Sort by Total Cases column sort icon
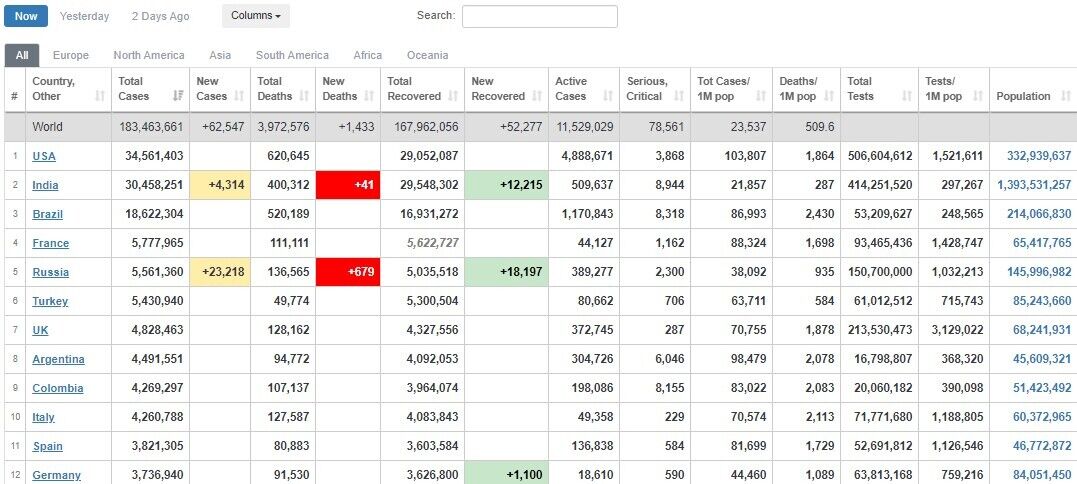 coord(178,96)
